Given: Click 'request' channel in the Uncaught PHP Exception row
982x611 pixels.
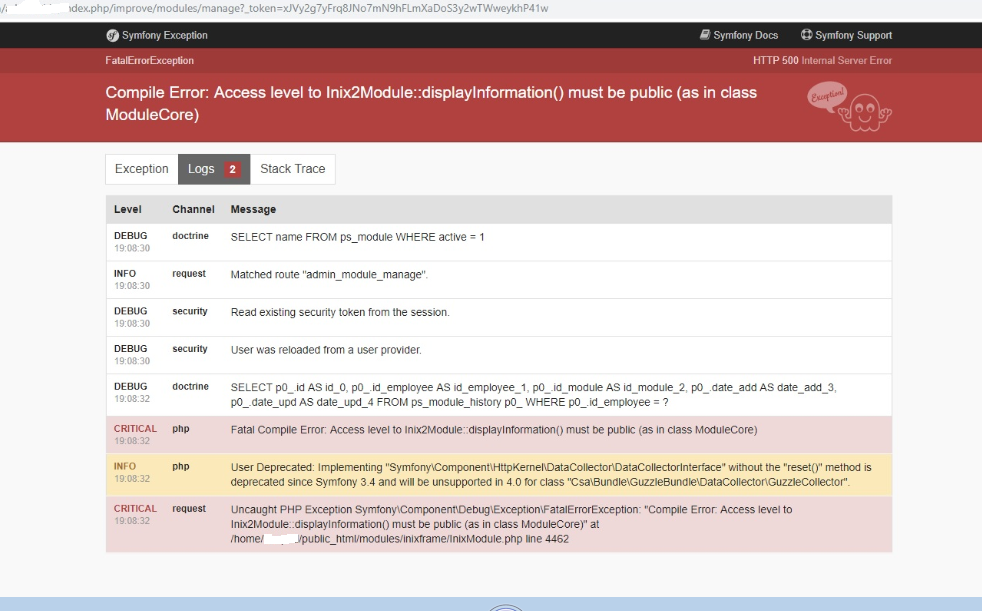Looking at the screenshot, I should point(189,509).
